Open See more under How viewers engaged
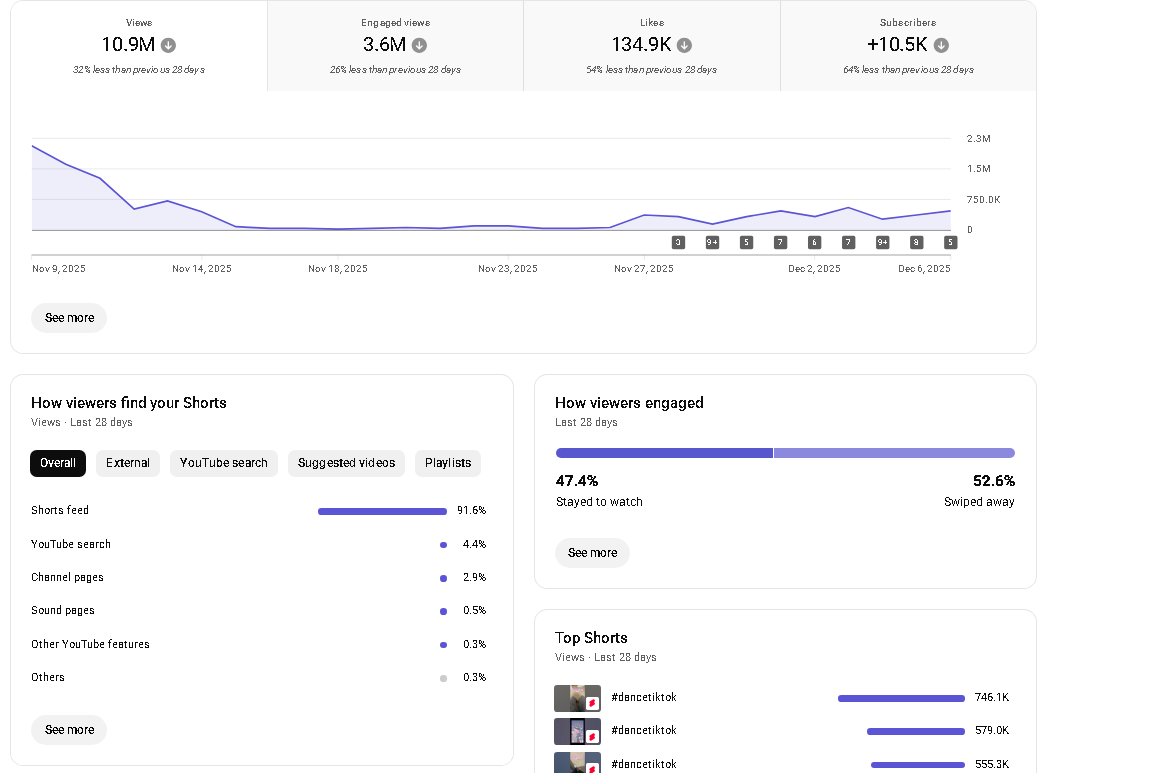 (592, 553)
